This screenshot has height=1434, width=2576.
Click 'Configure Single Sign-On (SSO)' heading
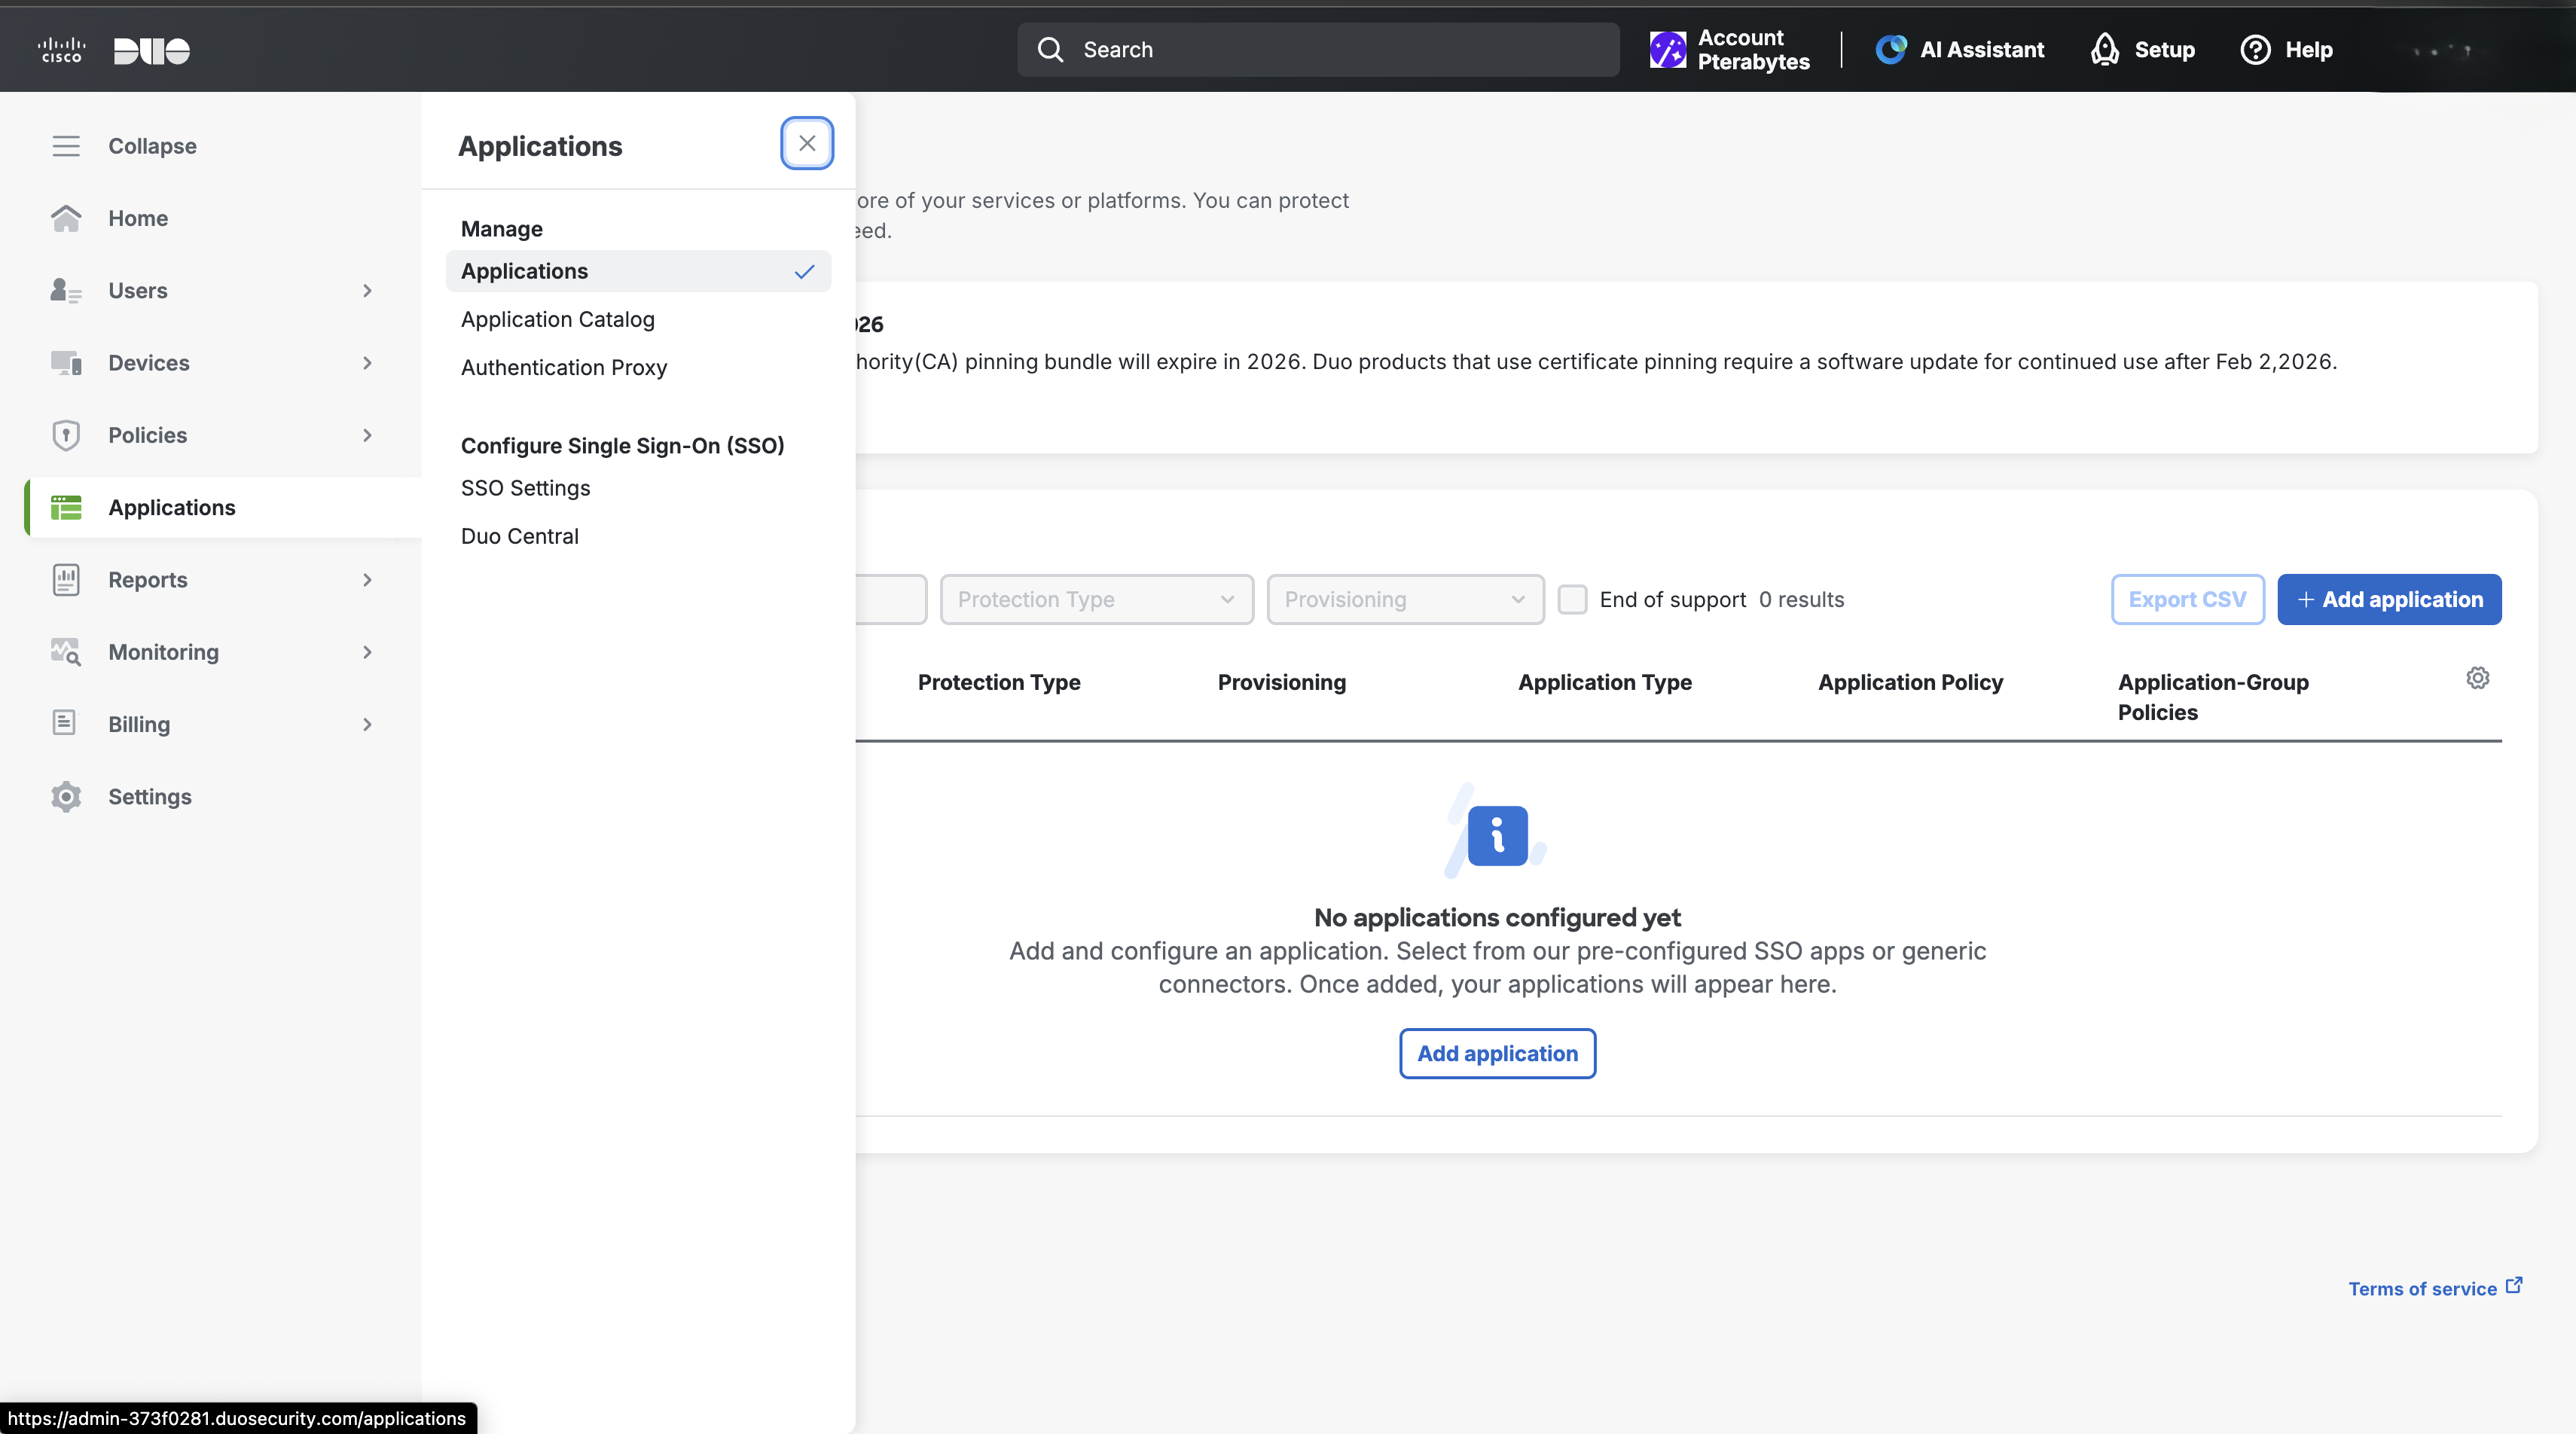622,446
